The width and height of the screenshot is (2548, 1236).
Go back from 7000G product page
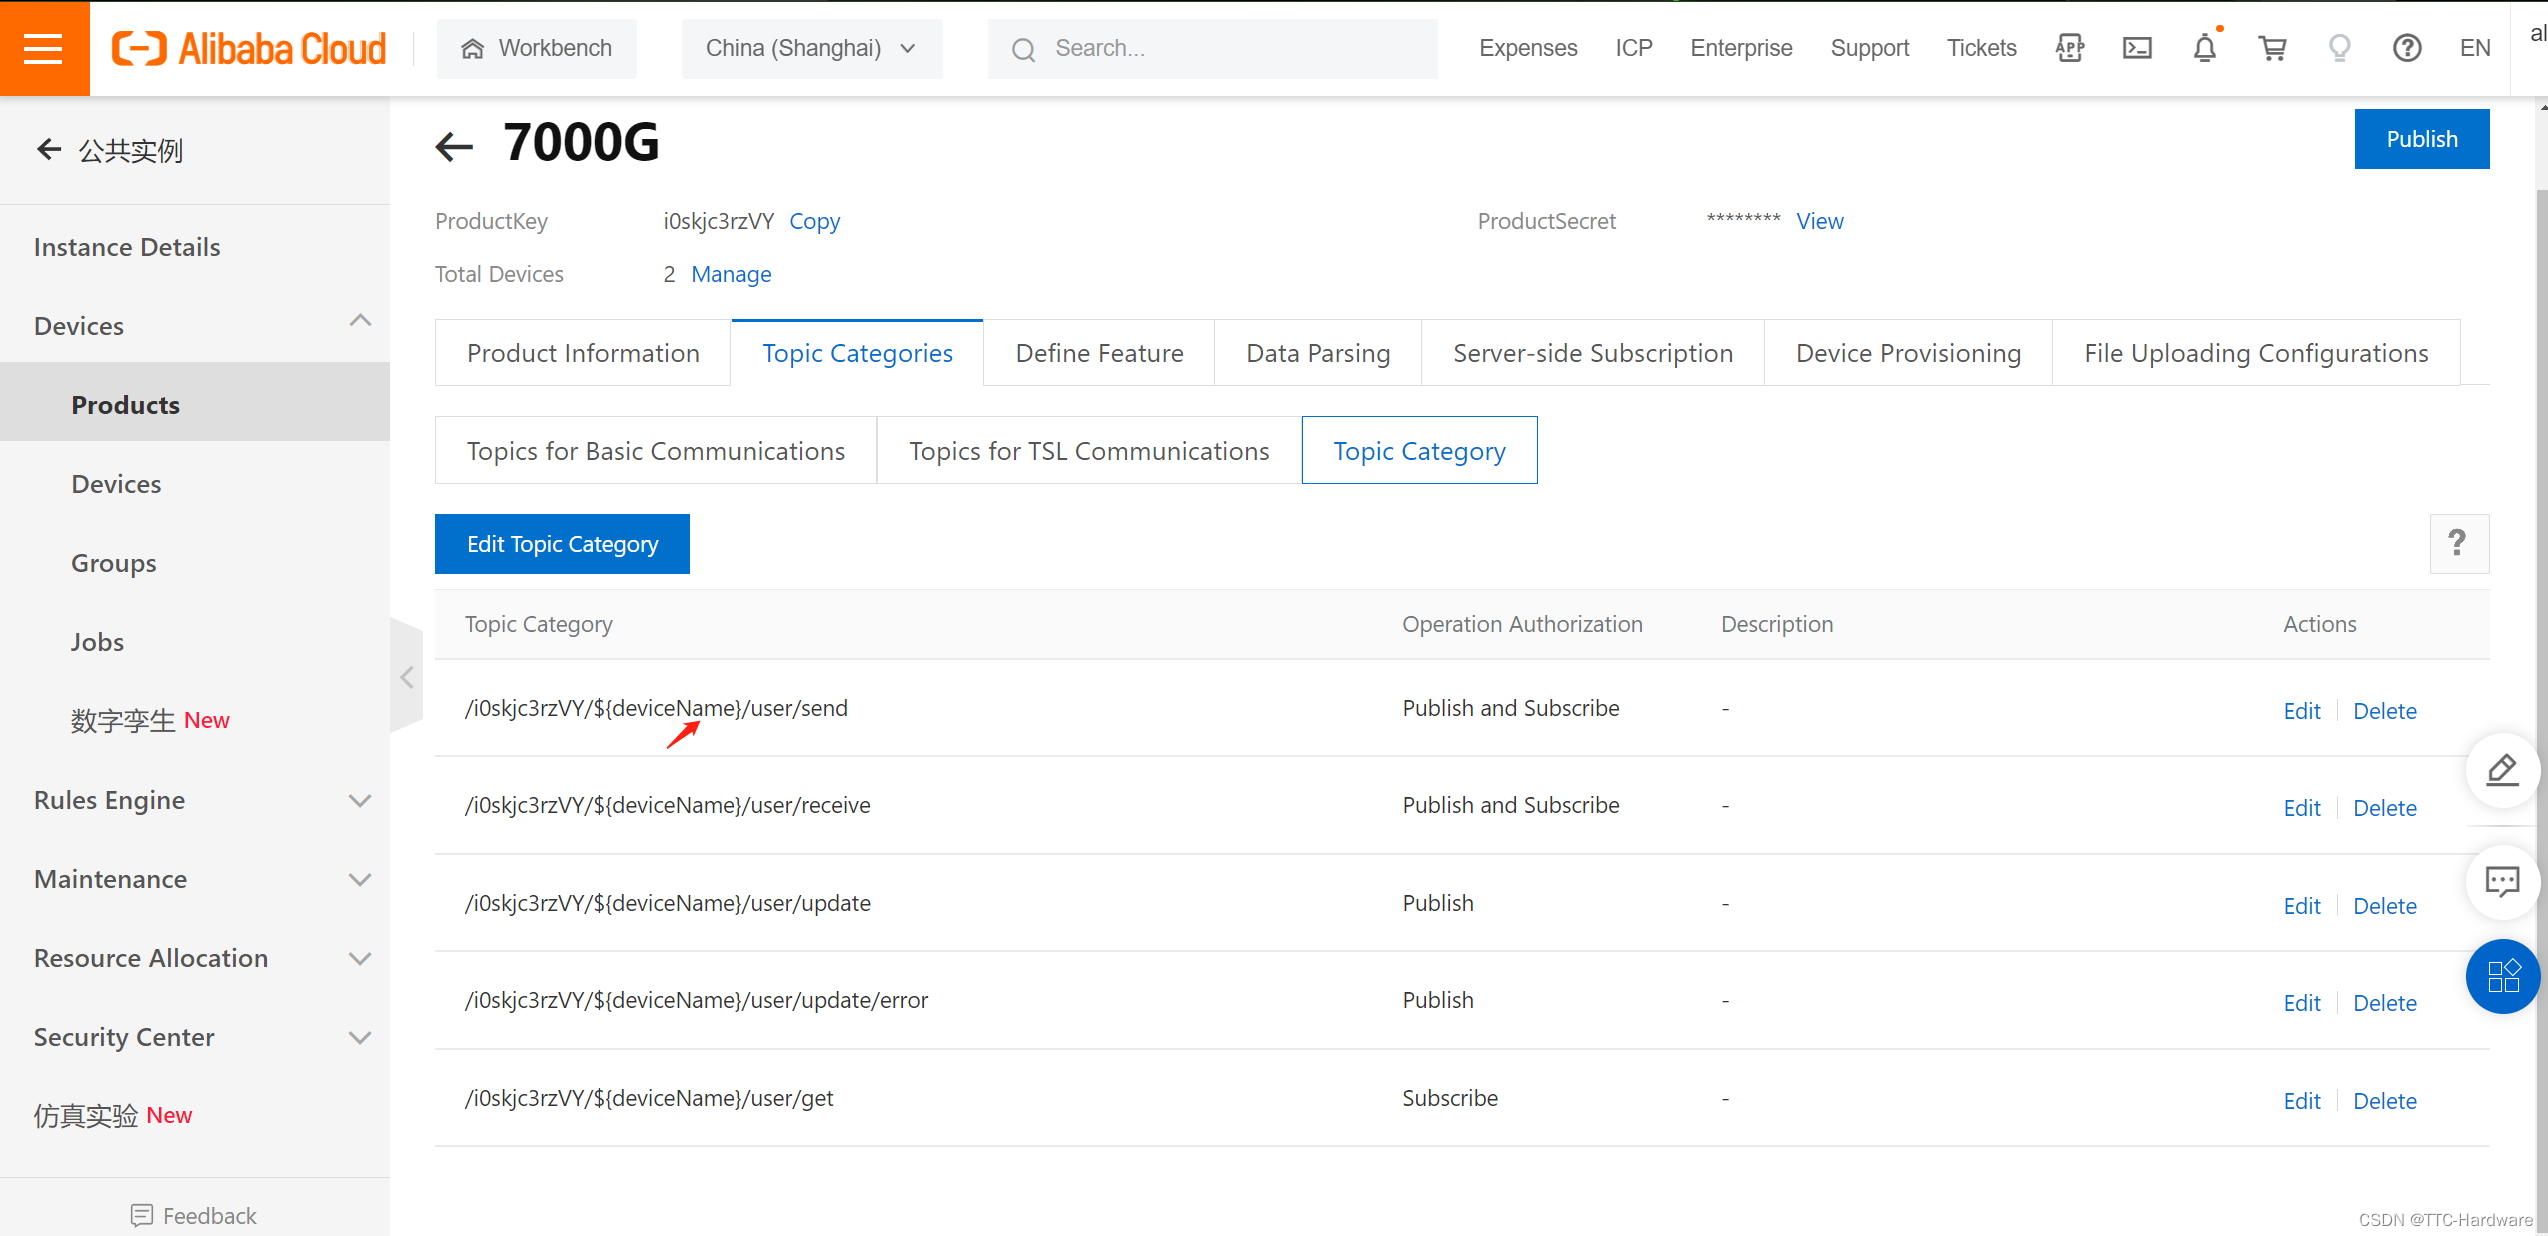click(454, 146)
